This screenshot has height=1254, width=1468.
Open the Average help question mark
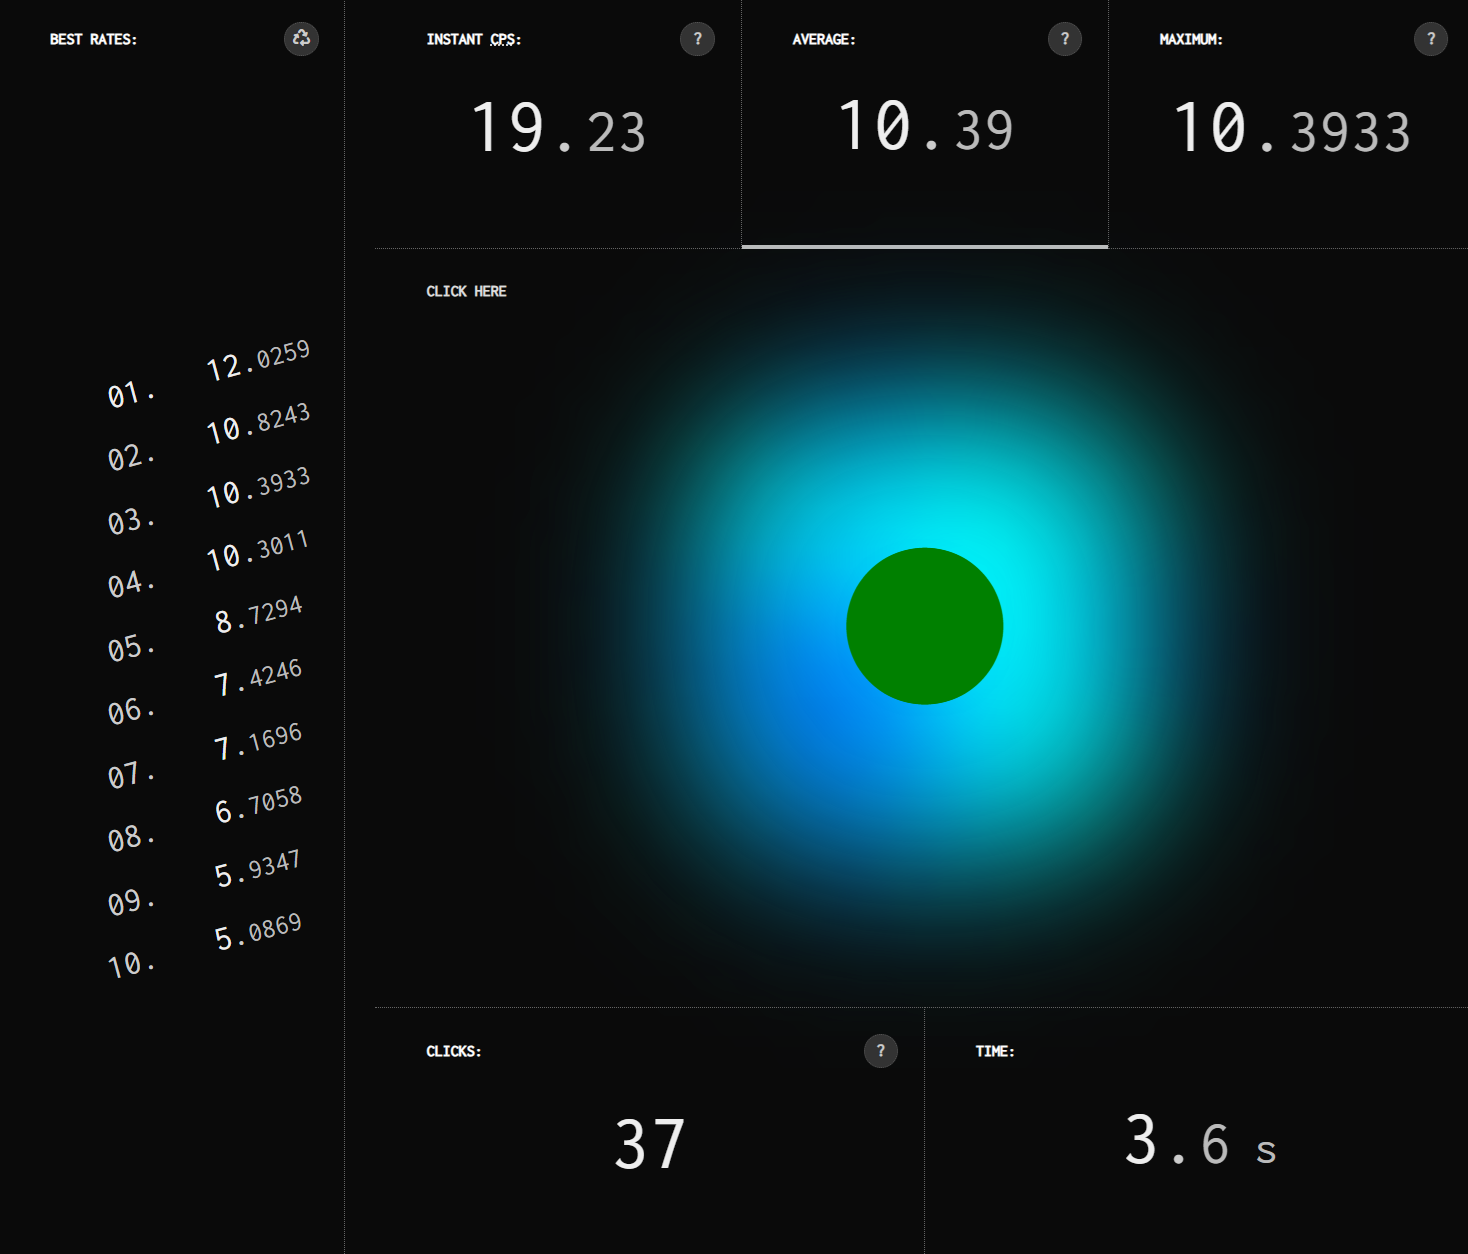tap(1065, 39)
